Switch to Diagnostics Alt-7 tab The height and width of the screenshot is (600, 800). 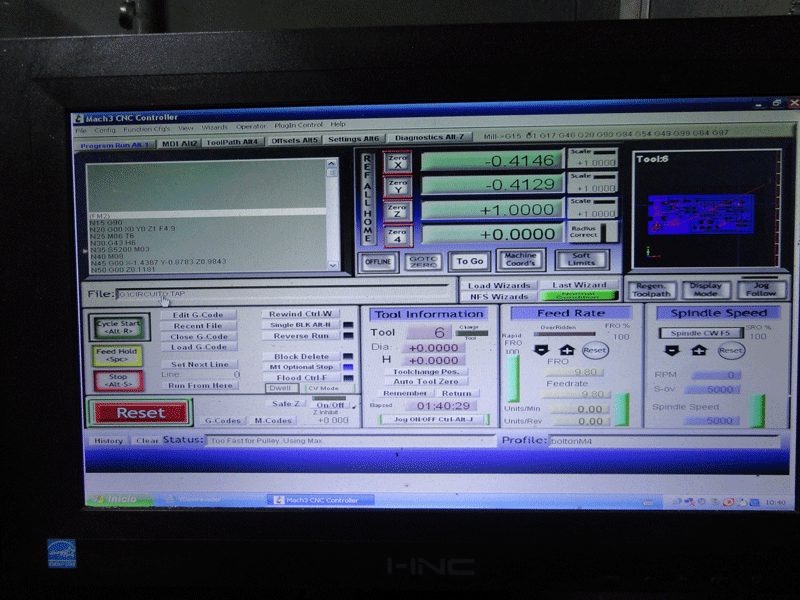click(x=429, y=137)
